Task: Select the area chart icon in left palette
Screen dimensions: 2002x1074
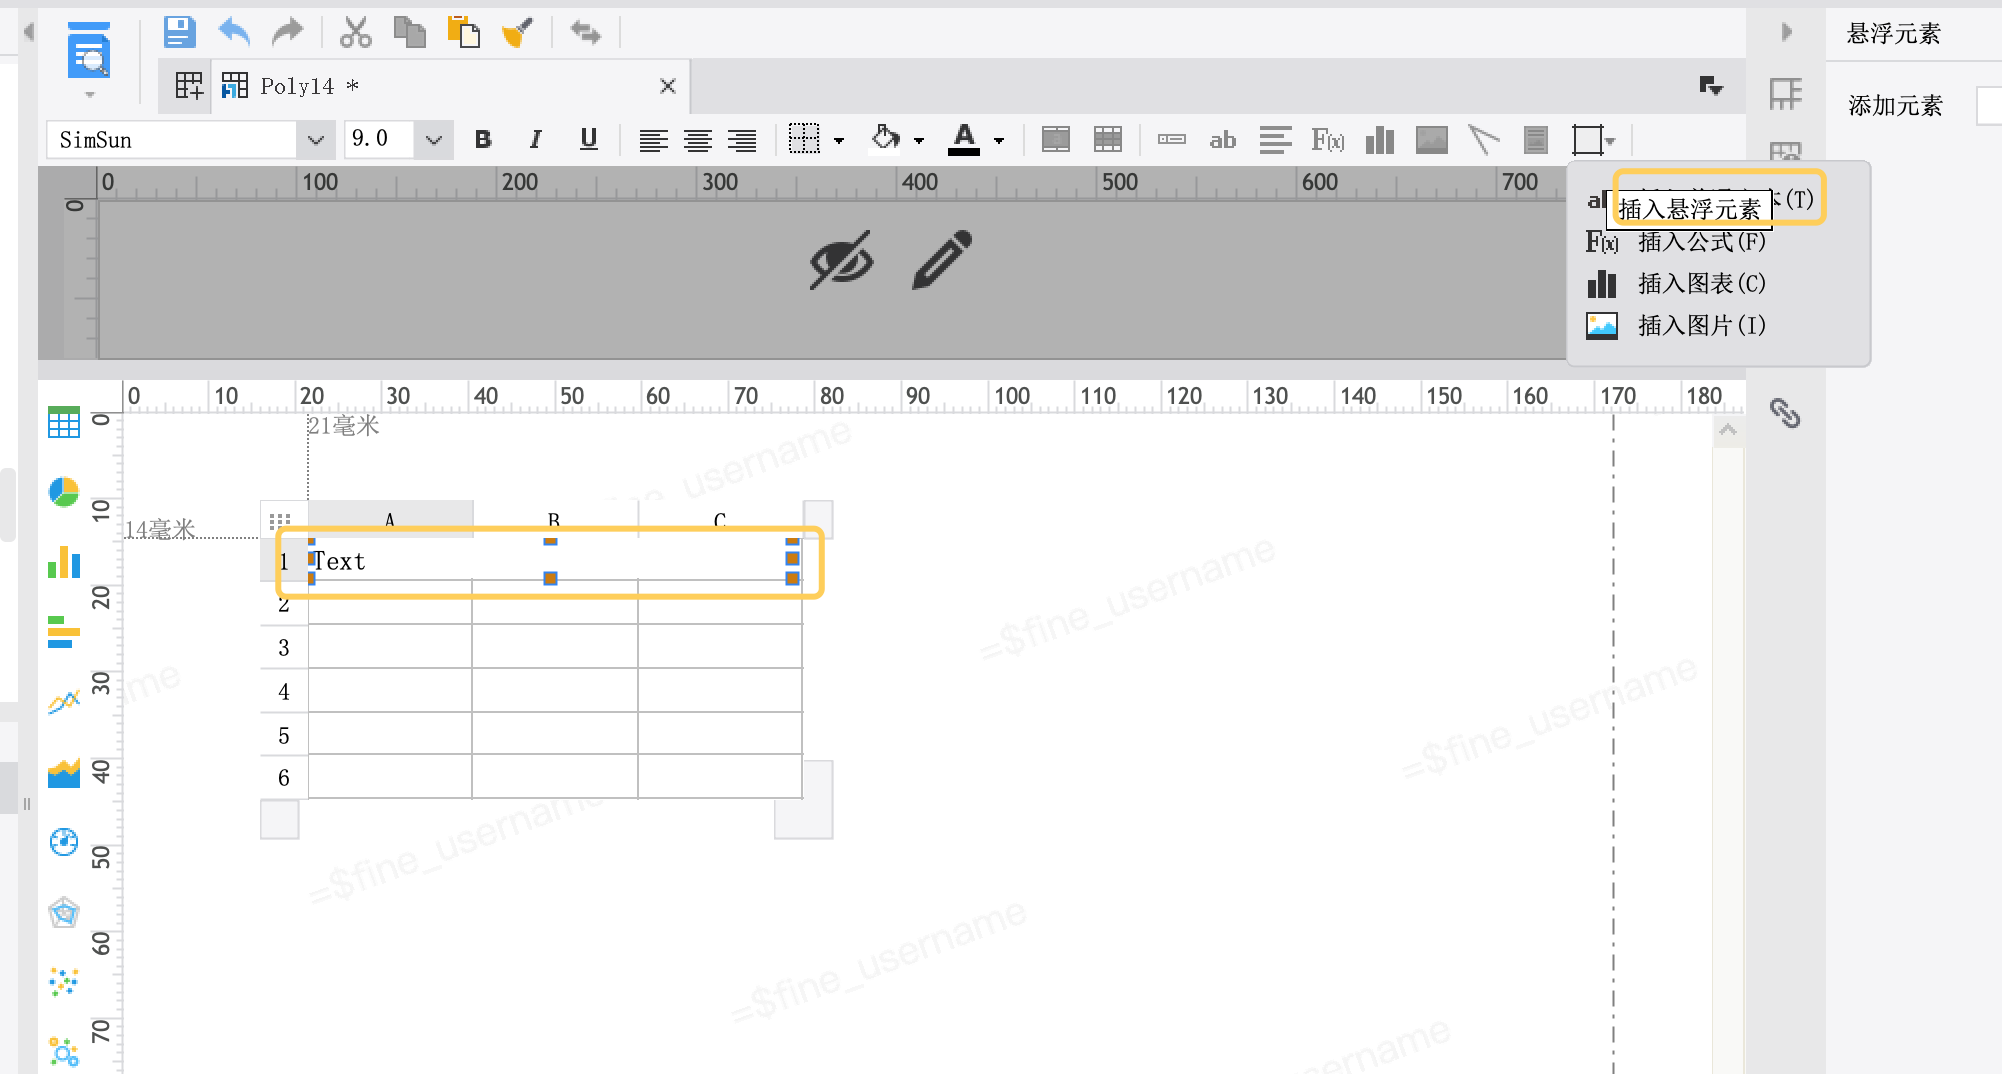Action: [x=64, y=772]
